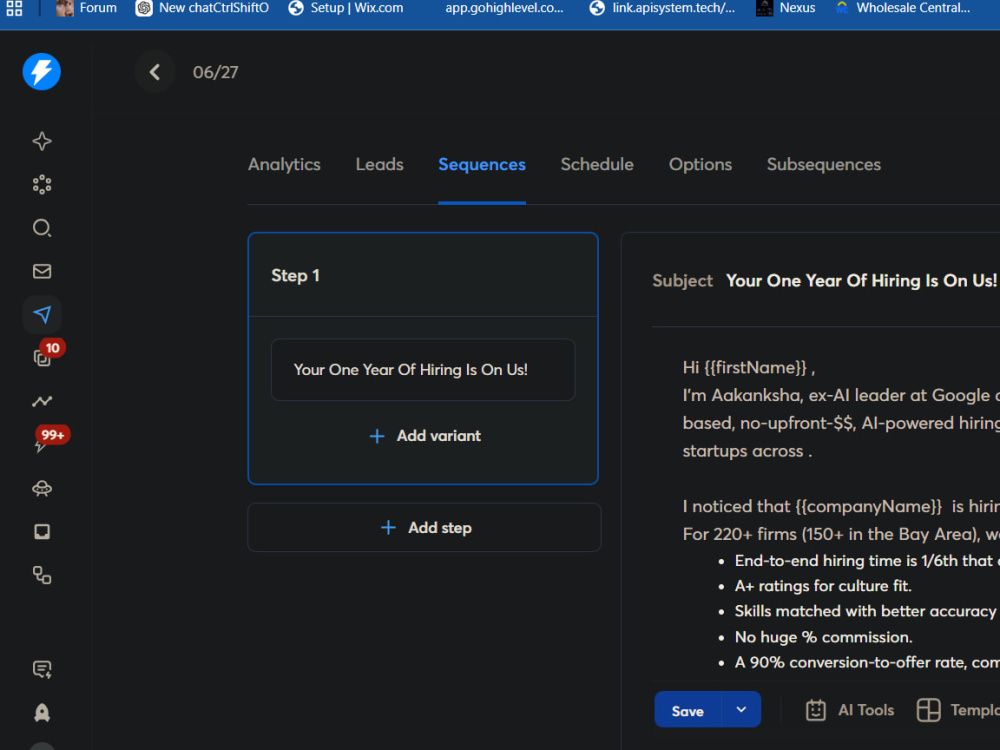Click the 'A 90% conversion-to-offer rate' bullet
The width and height of the screenshot is (1000, 750).
[867, 662]
